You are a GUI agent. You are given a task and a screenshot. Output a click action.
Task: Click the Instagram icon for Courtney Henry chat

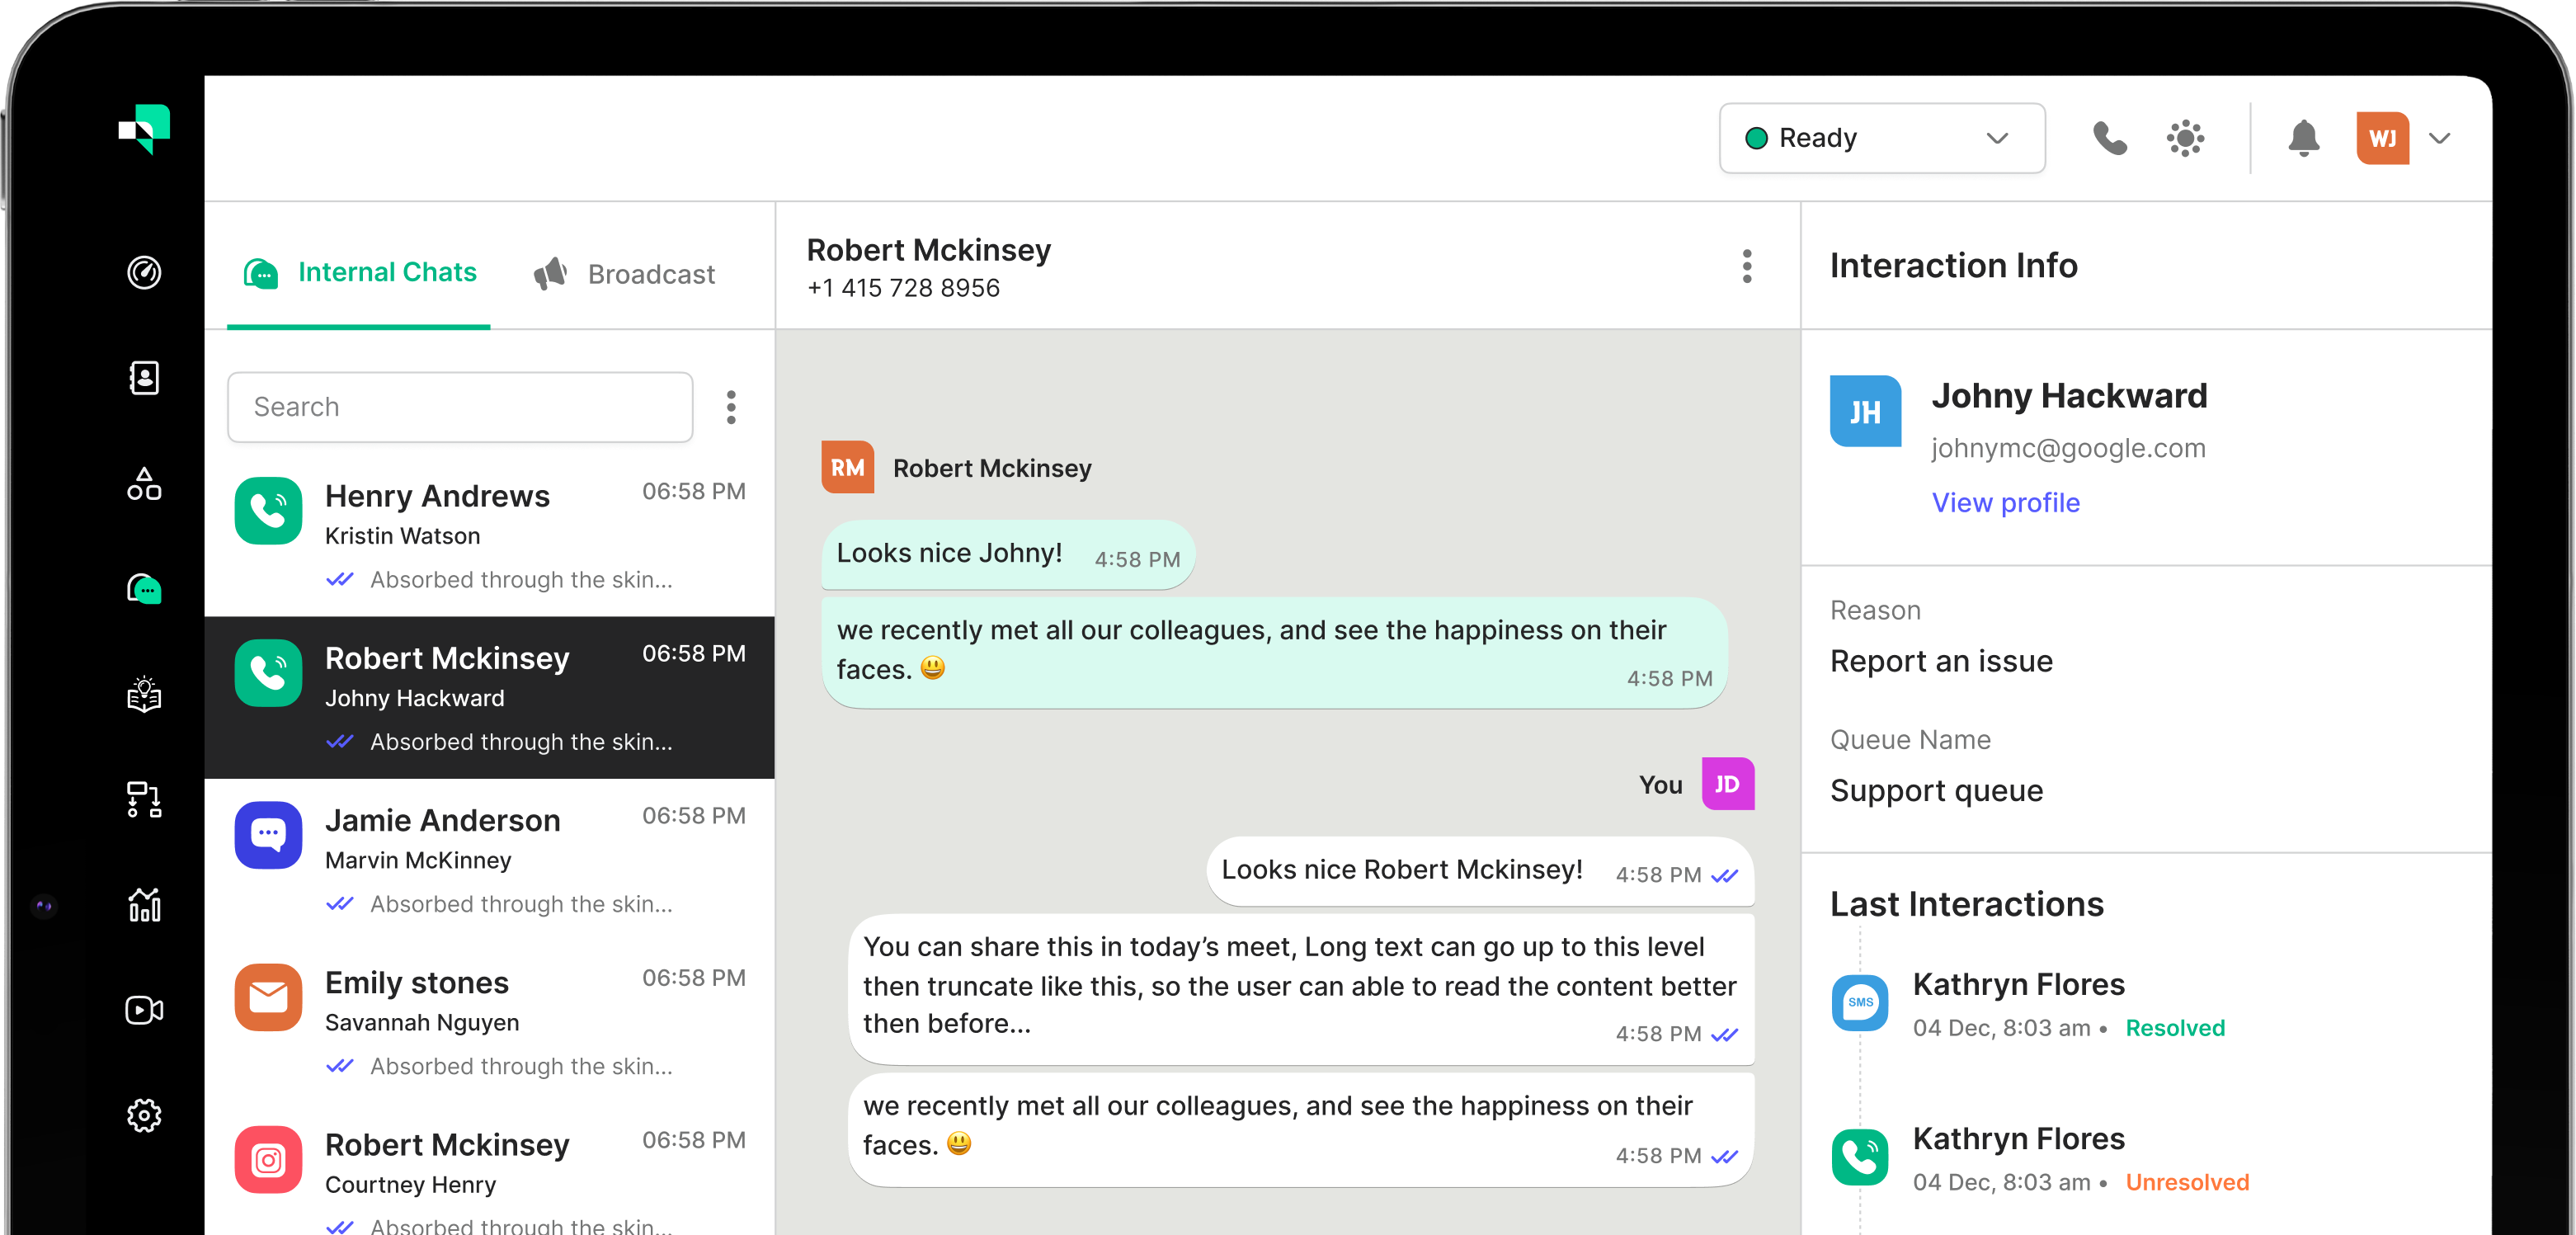pyautogui.click(x=268, y=1160)
